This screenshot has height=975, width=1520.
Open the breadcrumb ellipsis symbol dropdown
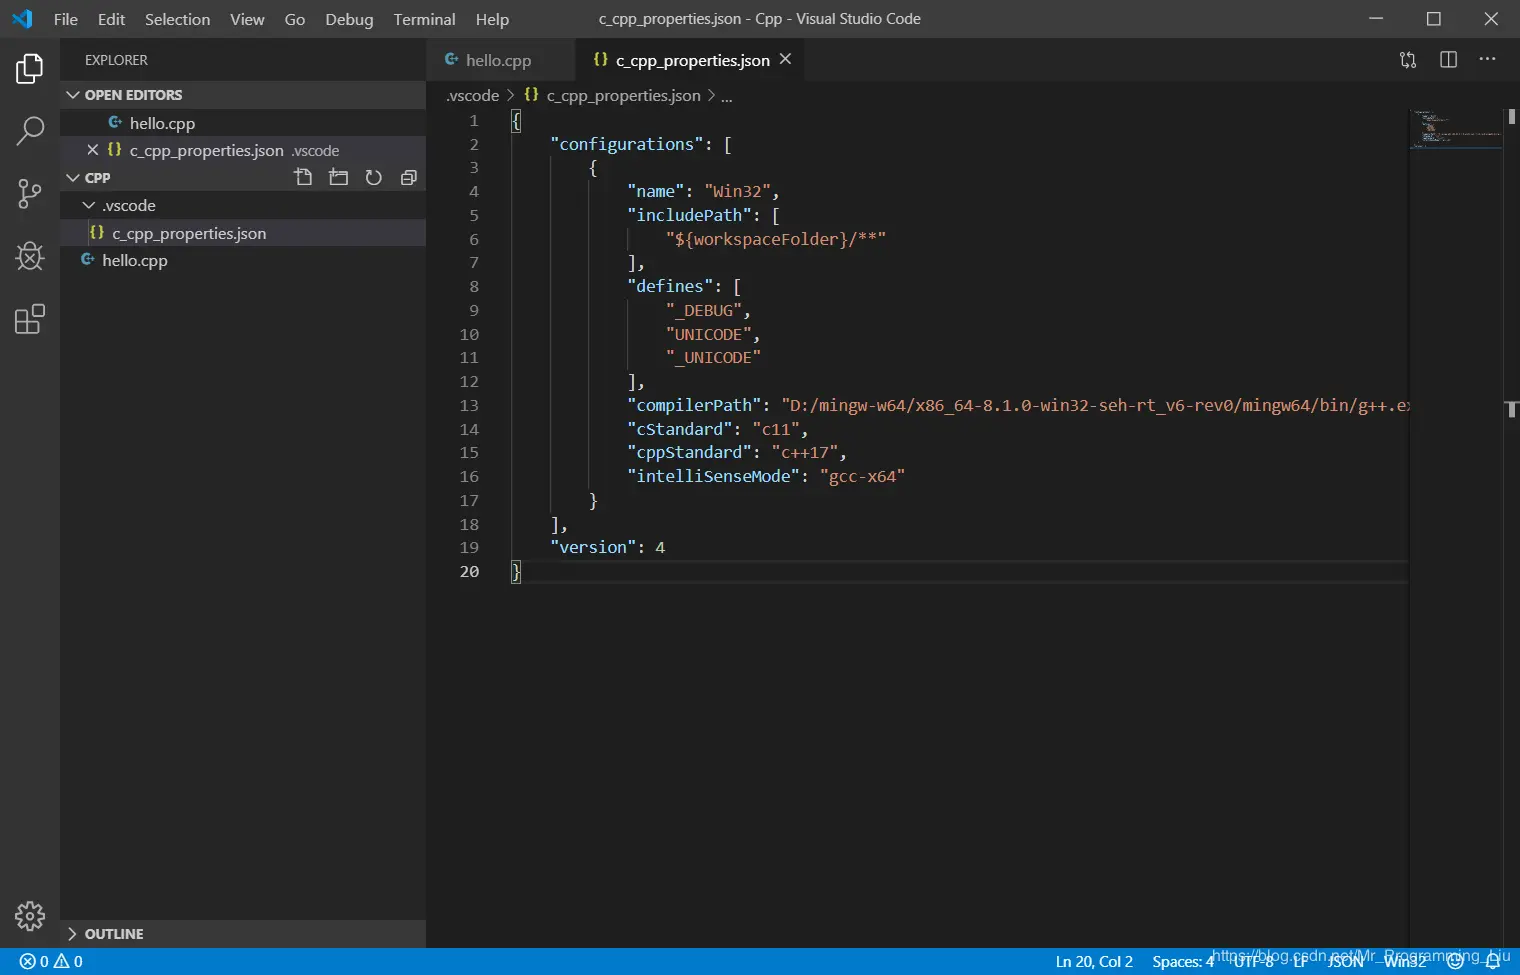coord(727,96)
